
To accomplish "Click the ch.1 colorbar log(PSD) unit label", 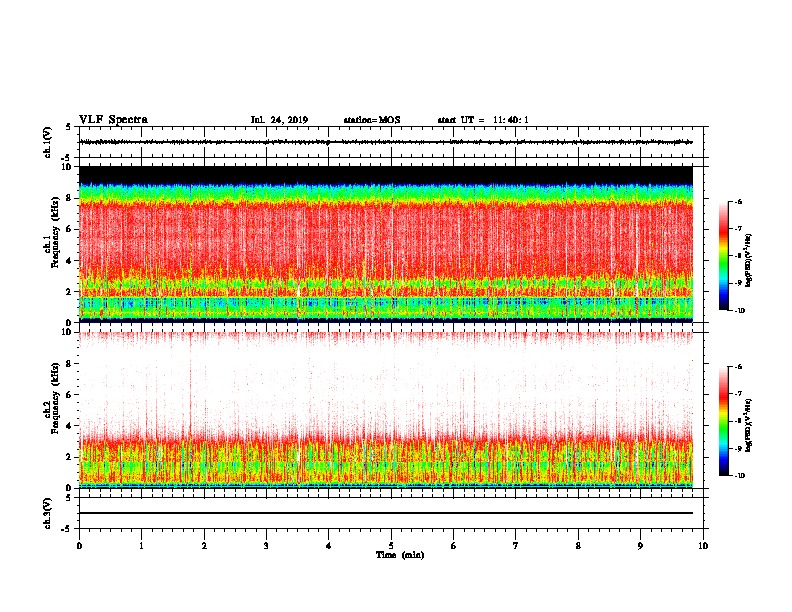I will 749,261.
